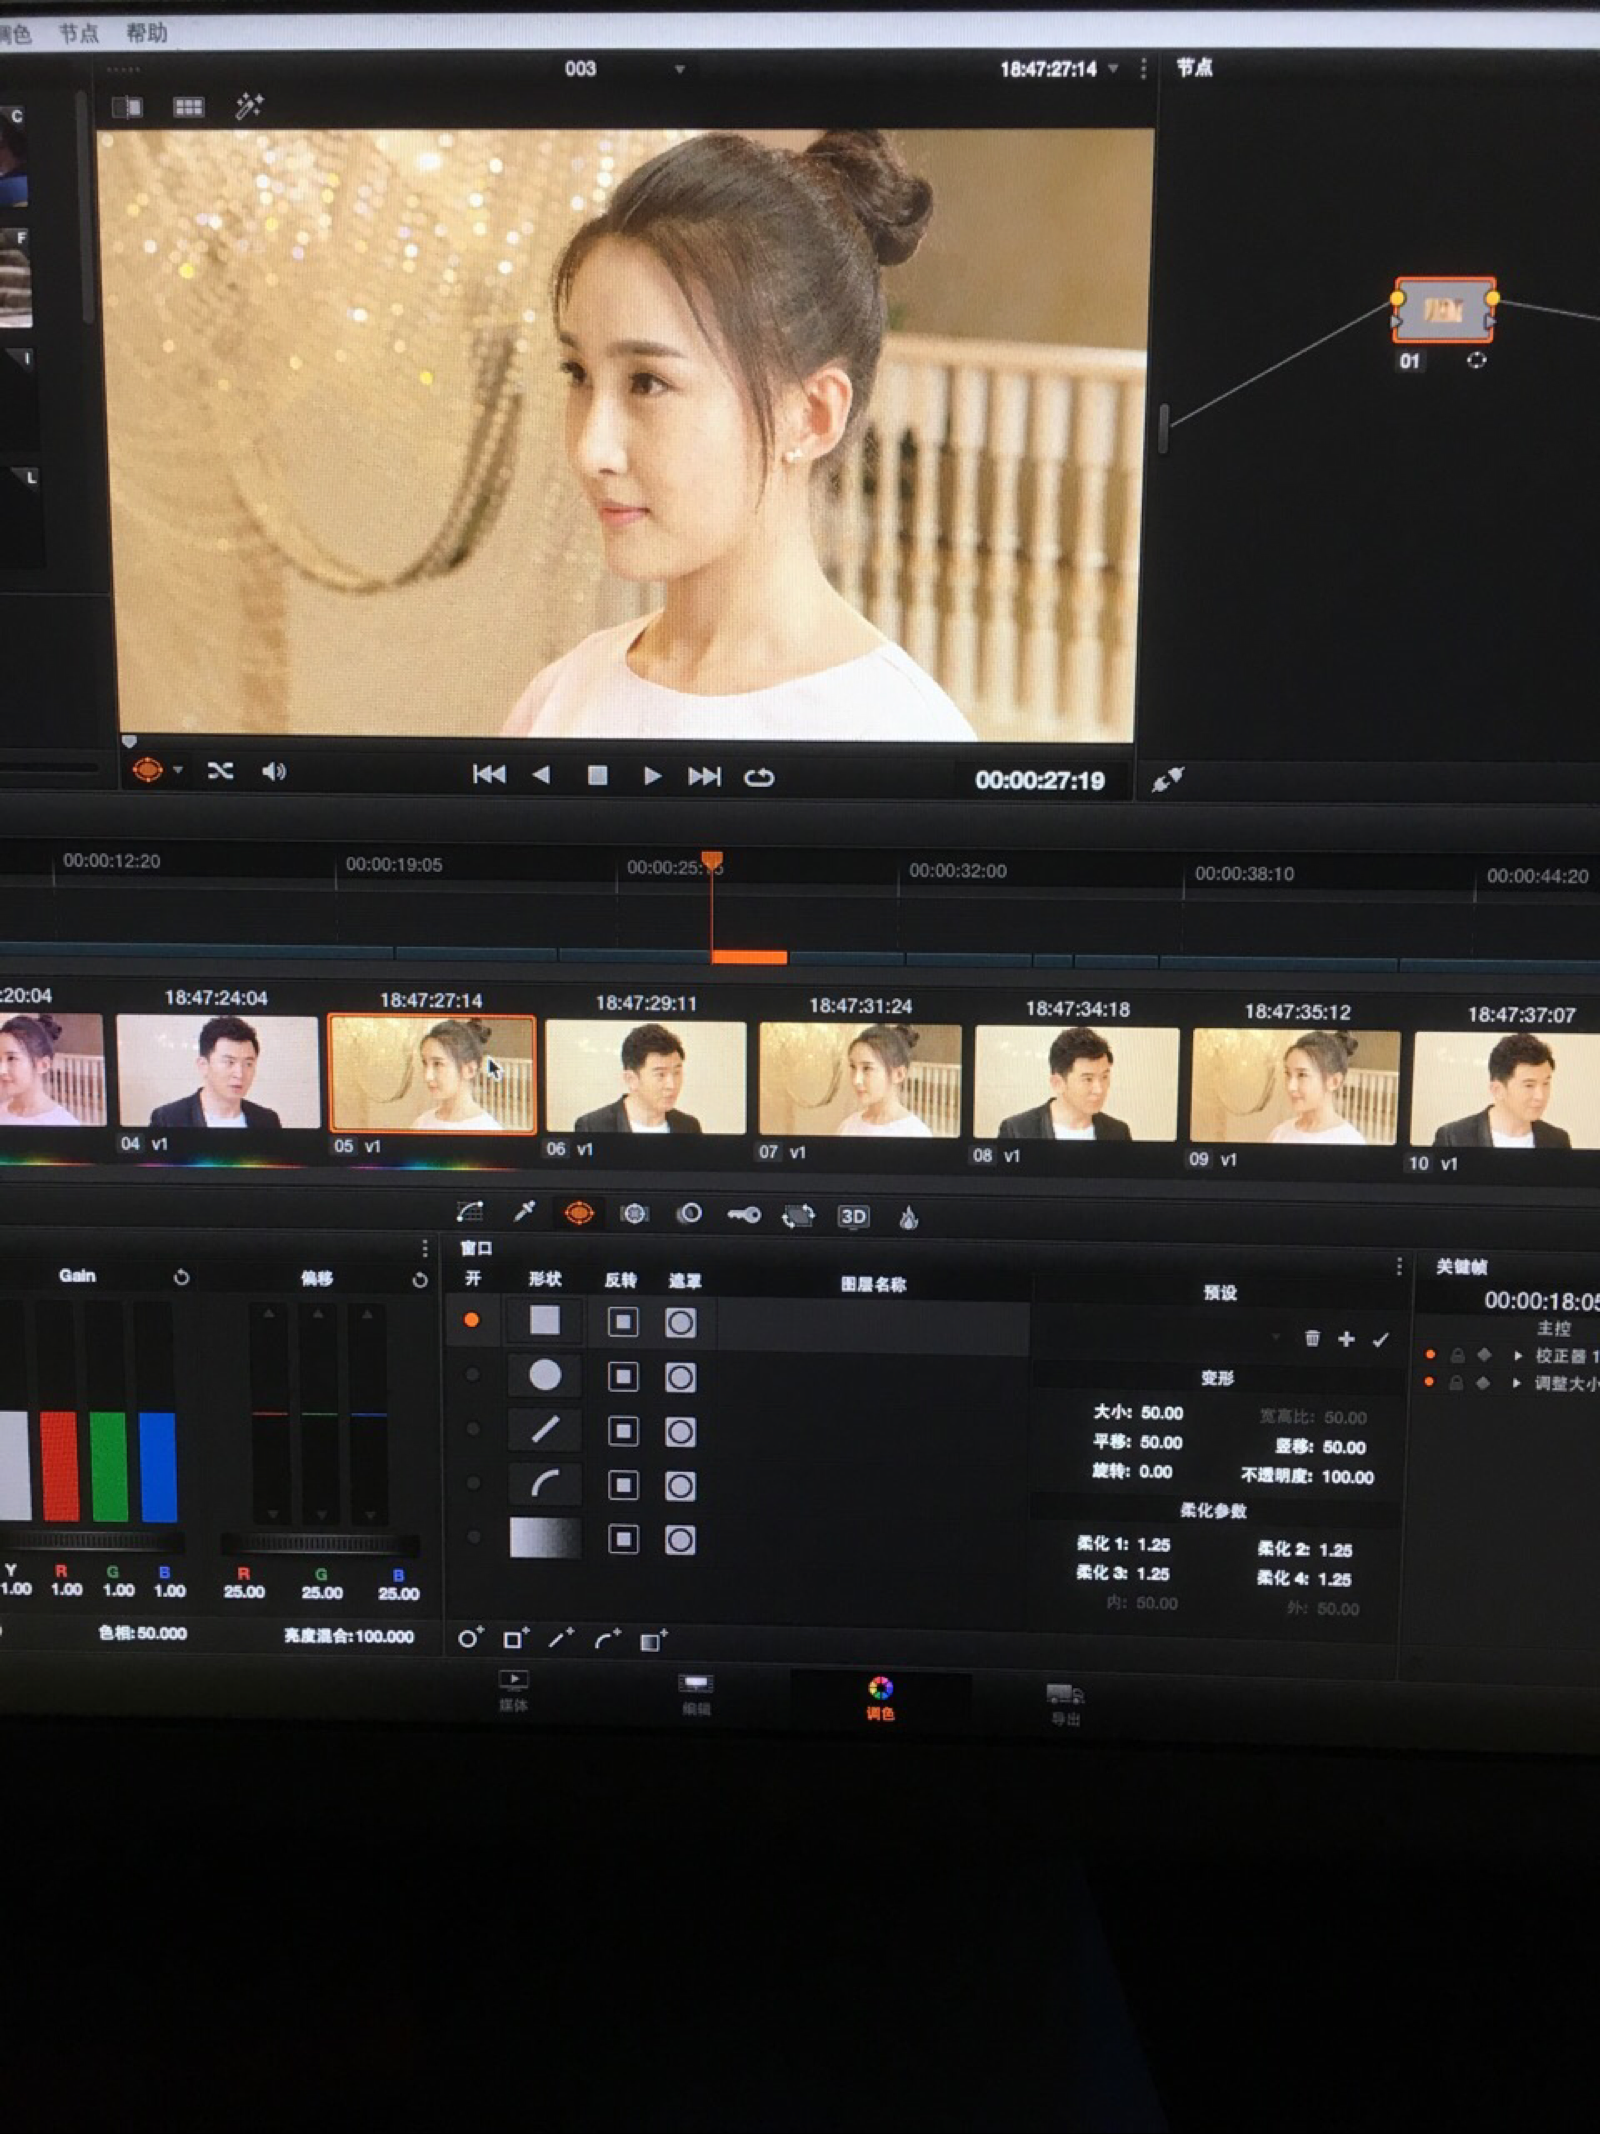Open the 003 timeline dropdown
This screenshot has height=2134, width=1600.
point(680,69)
